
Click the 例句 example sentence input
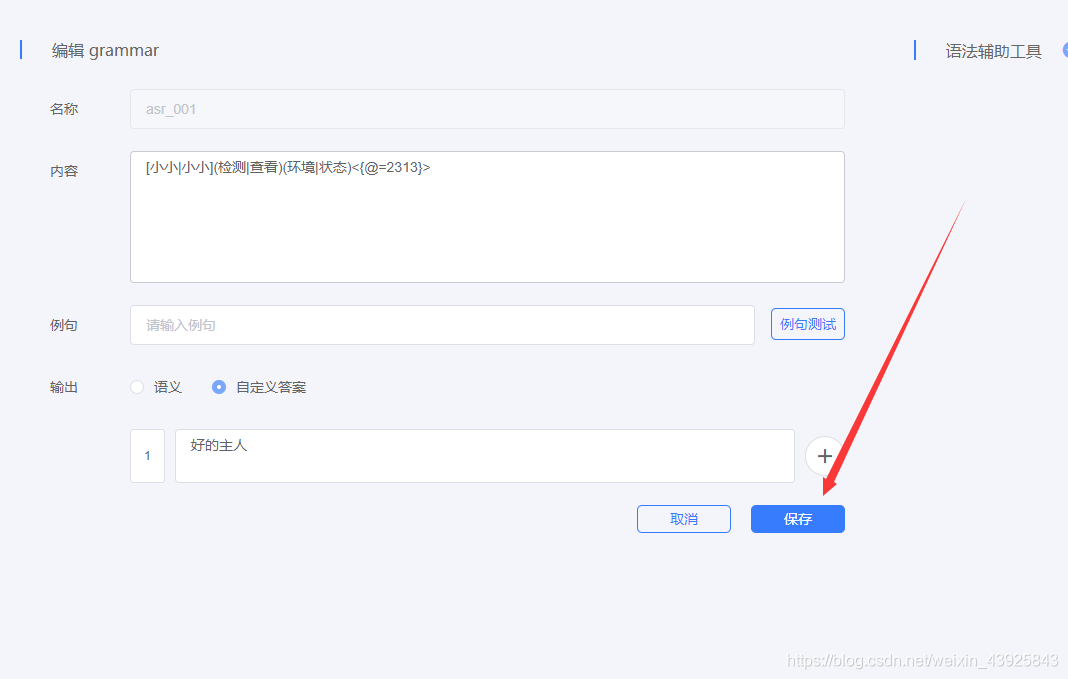pos(442,325)
